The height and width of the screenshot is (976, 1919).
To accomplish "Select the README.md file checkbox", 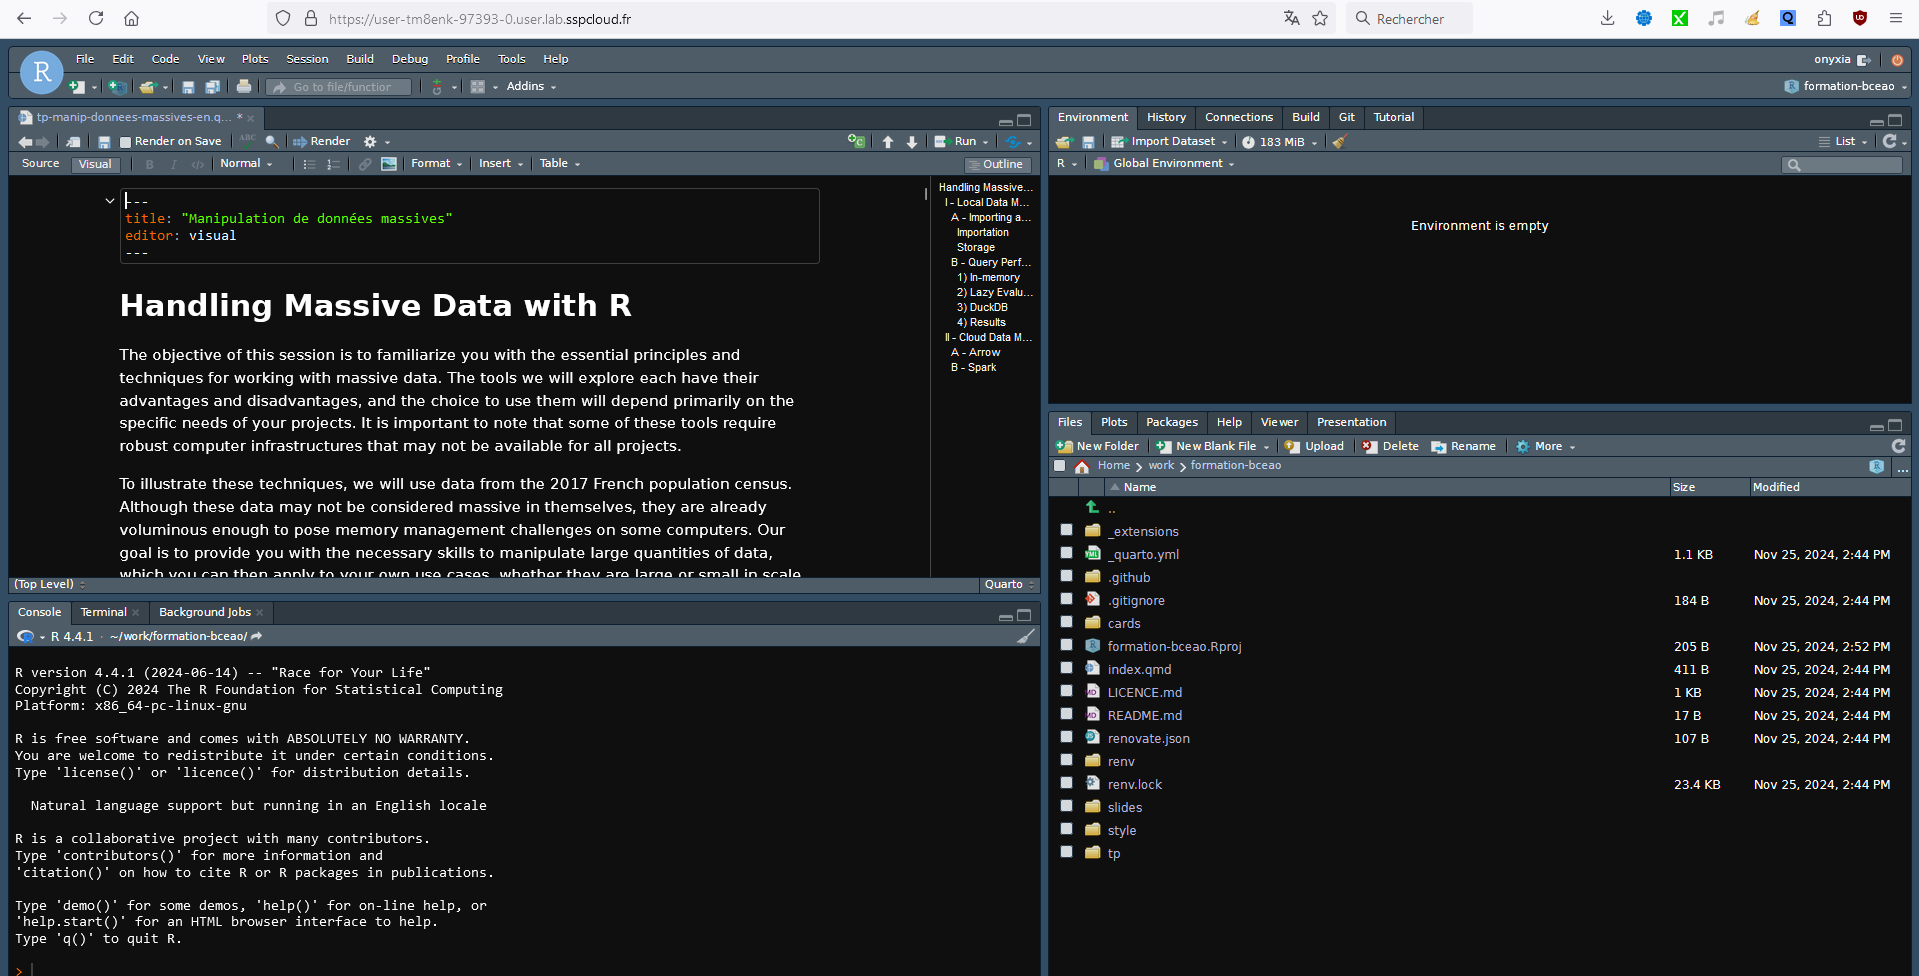I will tap(1066, 715).
